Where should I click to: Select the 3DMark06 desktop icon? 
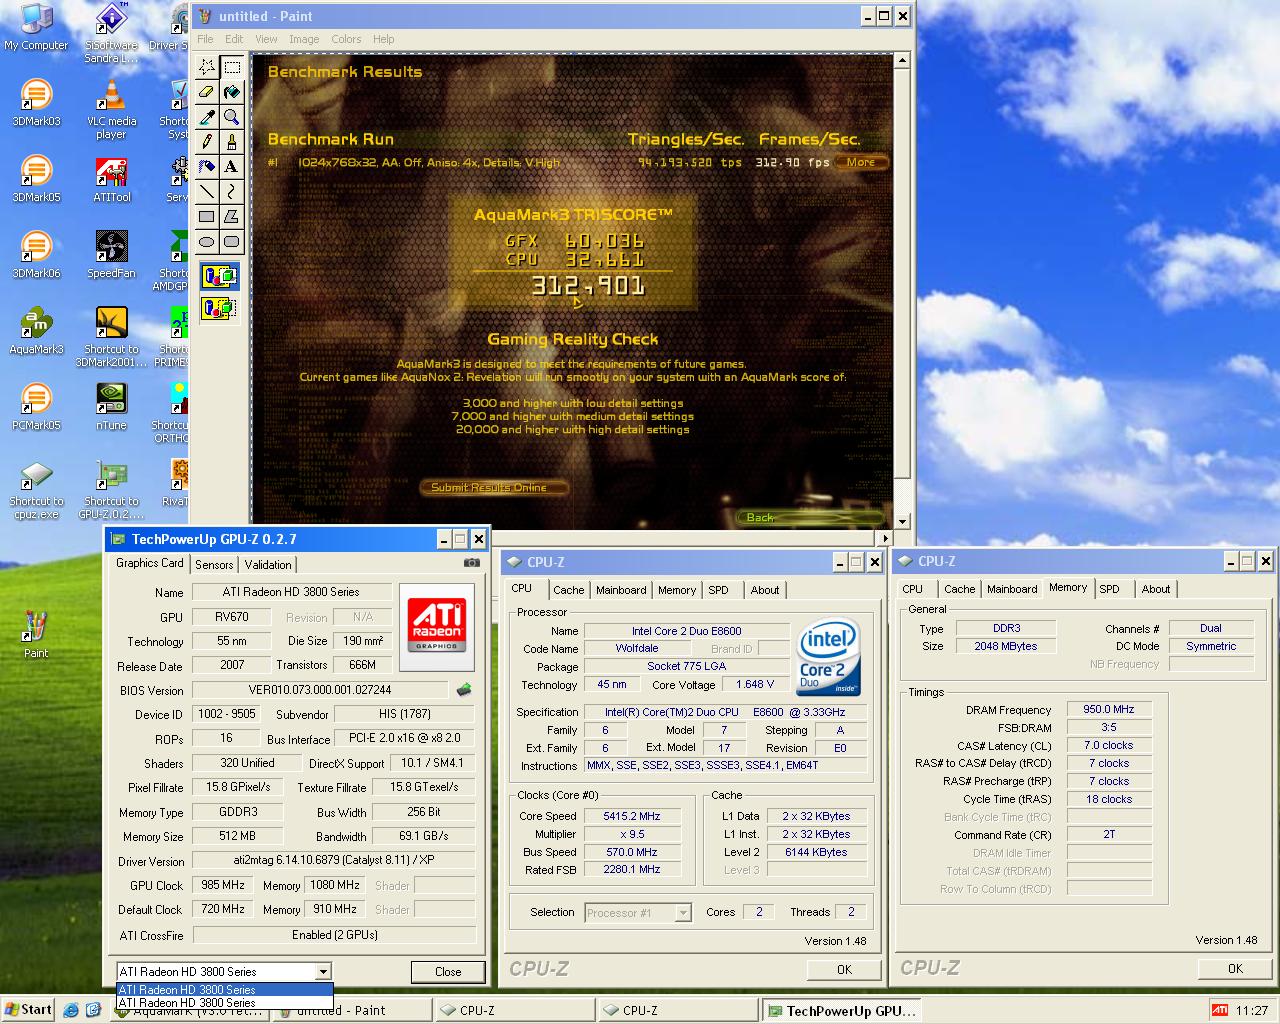pyautogui.click(x=36, y=255)
